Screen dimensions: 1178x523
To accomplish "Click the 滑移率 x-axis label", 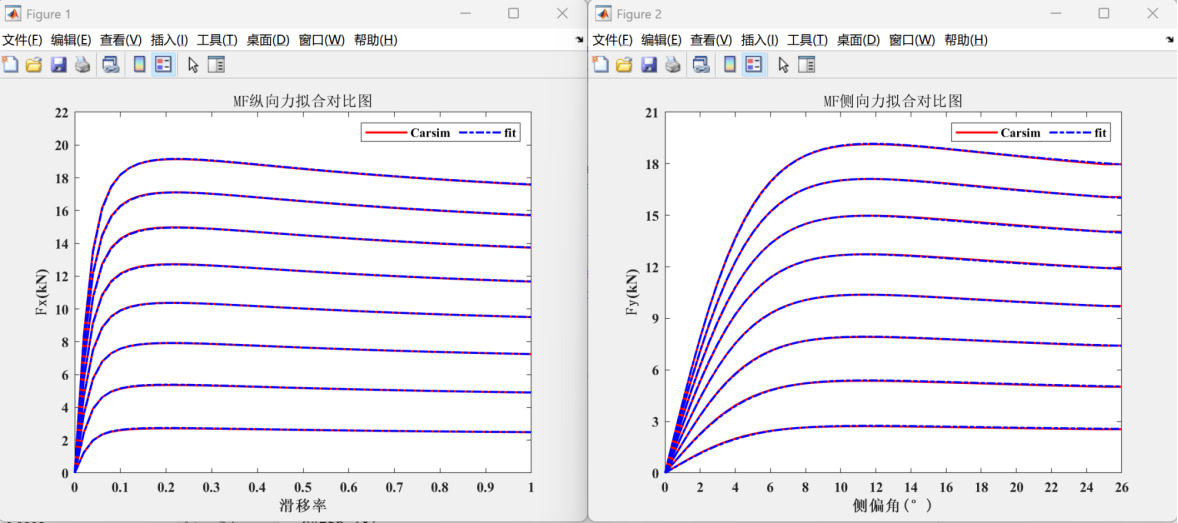I will pos(303,505).
